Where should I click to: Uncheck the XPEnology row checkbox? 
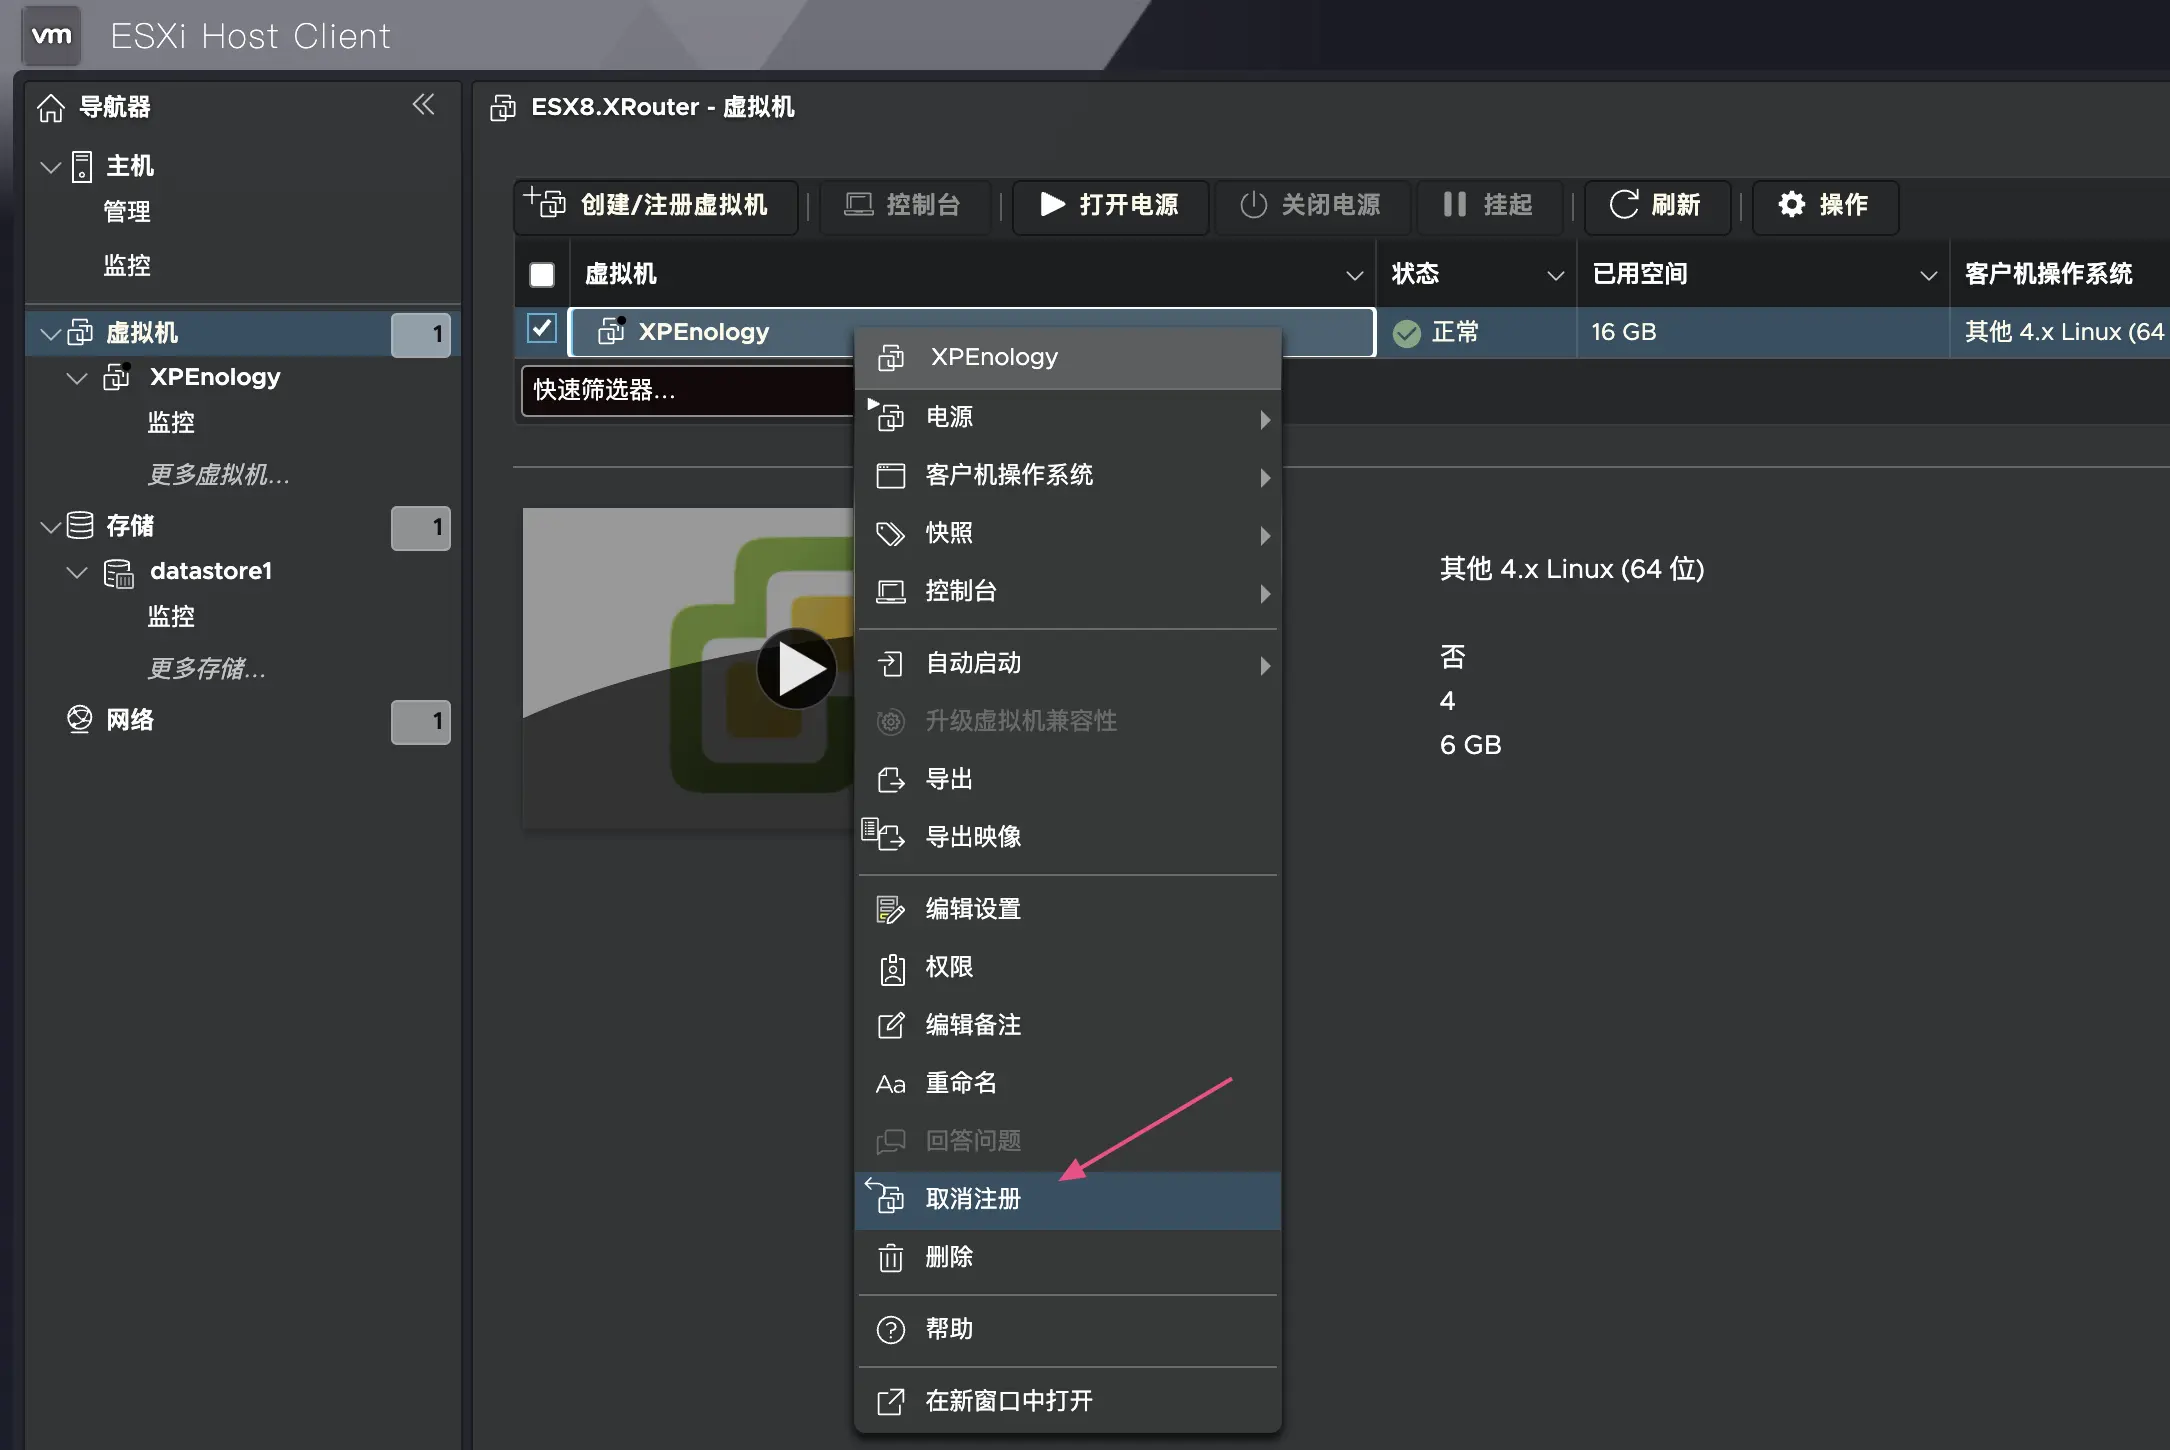tap(542, 328)
